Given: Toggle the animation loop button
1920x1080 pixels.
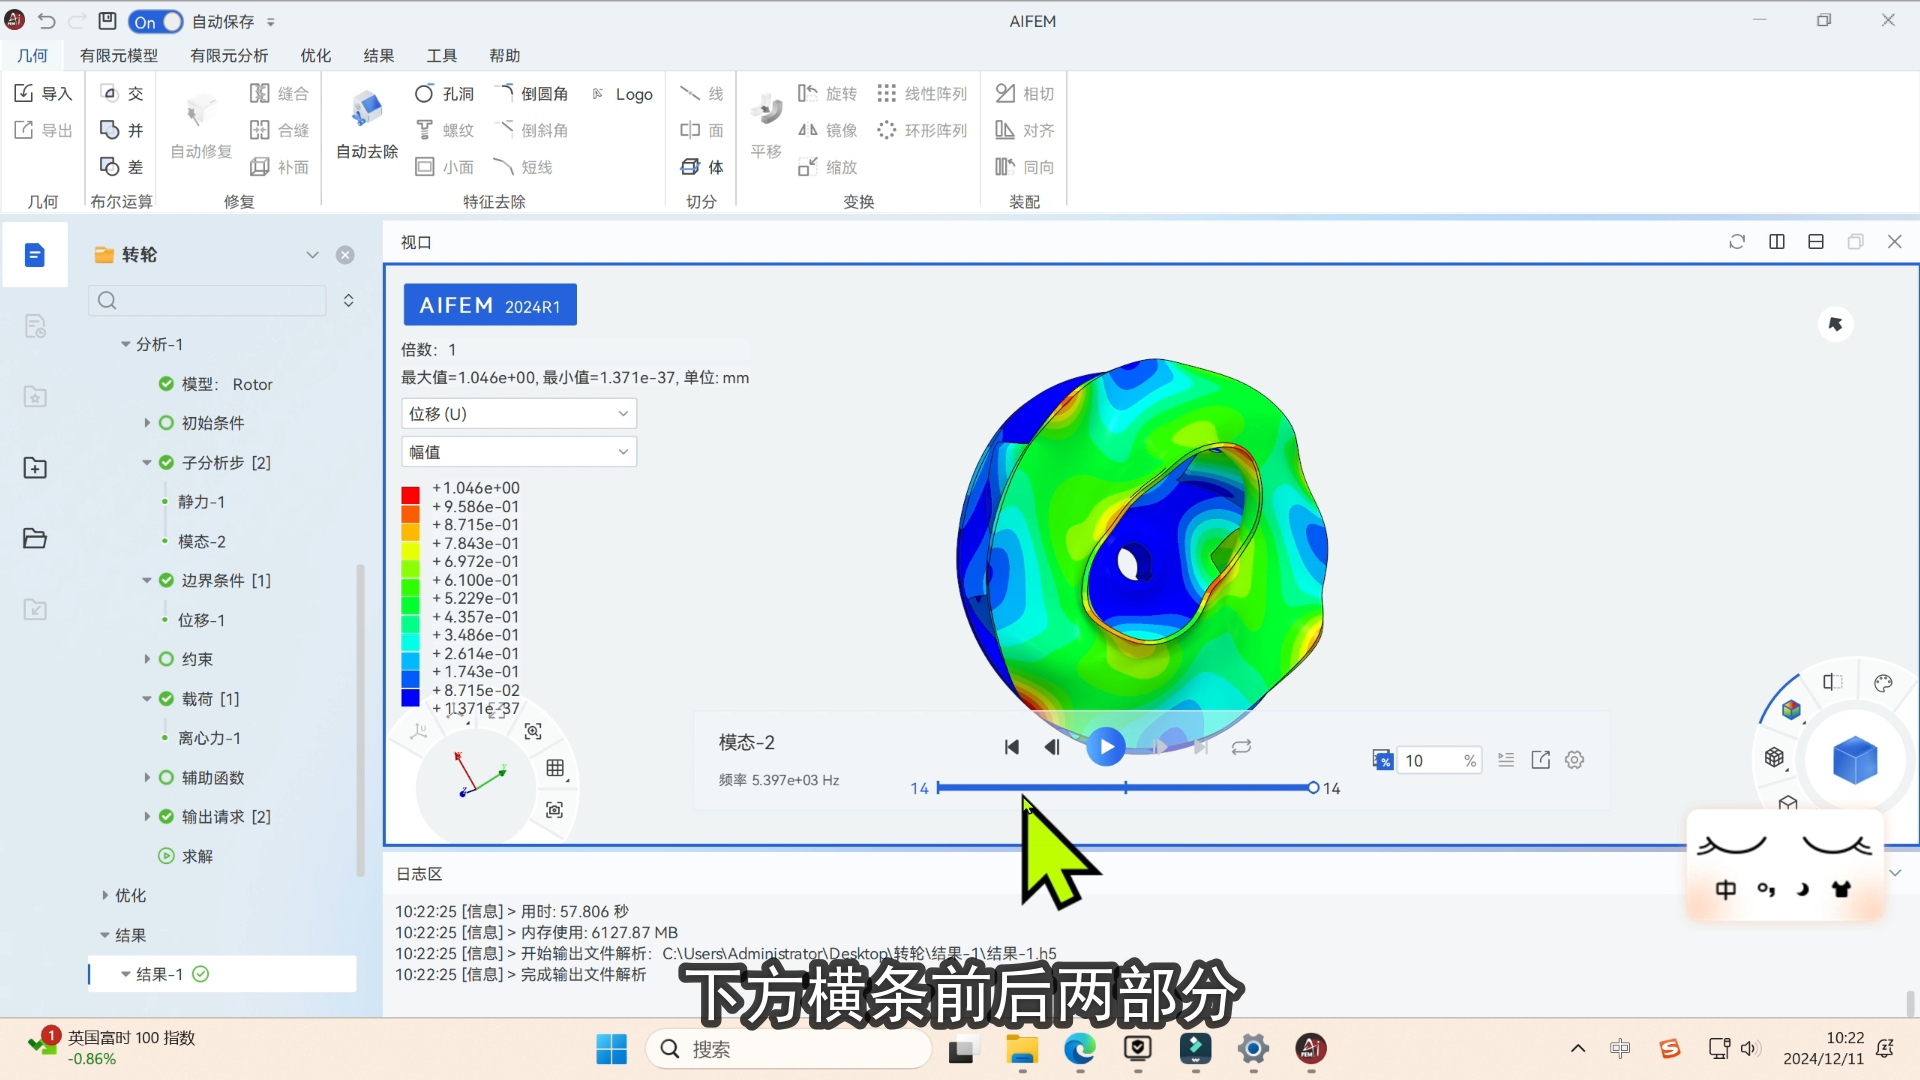Looking at the screenshot, I should coord(1241,747).
